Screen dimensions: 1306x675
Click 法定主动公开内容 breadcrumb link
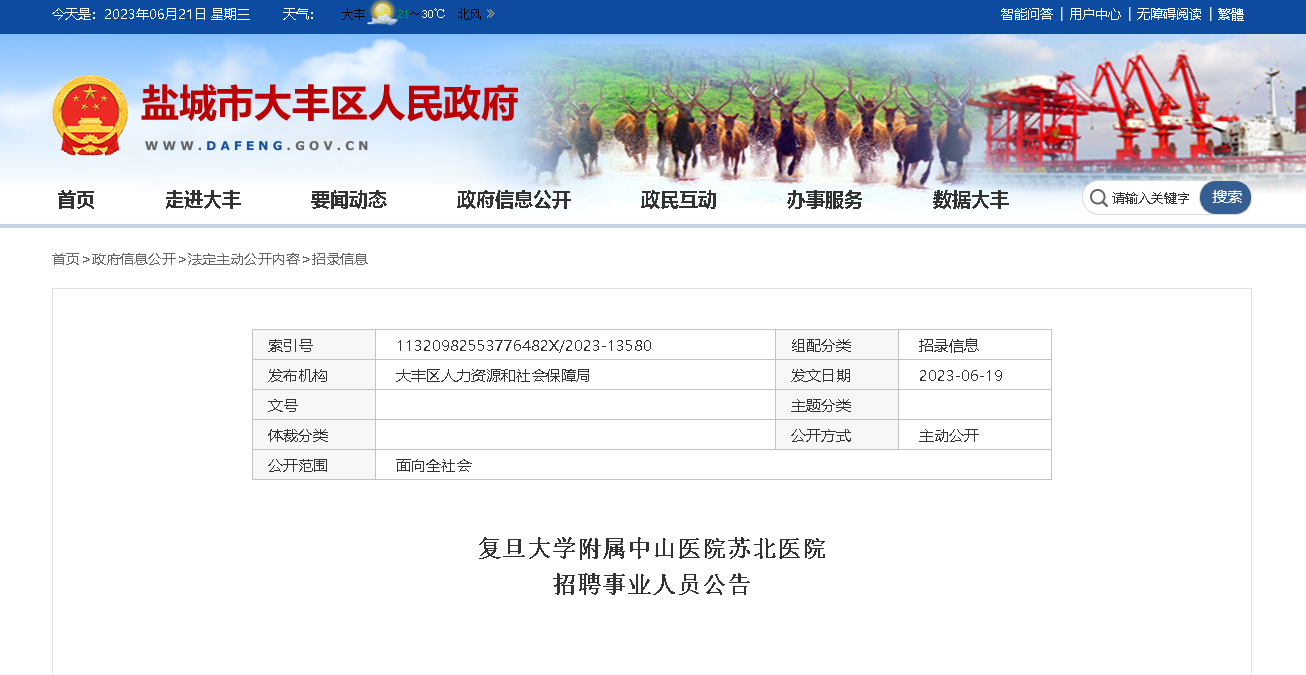(x=244, y=259)
